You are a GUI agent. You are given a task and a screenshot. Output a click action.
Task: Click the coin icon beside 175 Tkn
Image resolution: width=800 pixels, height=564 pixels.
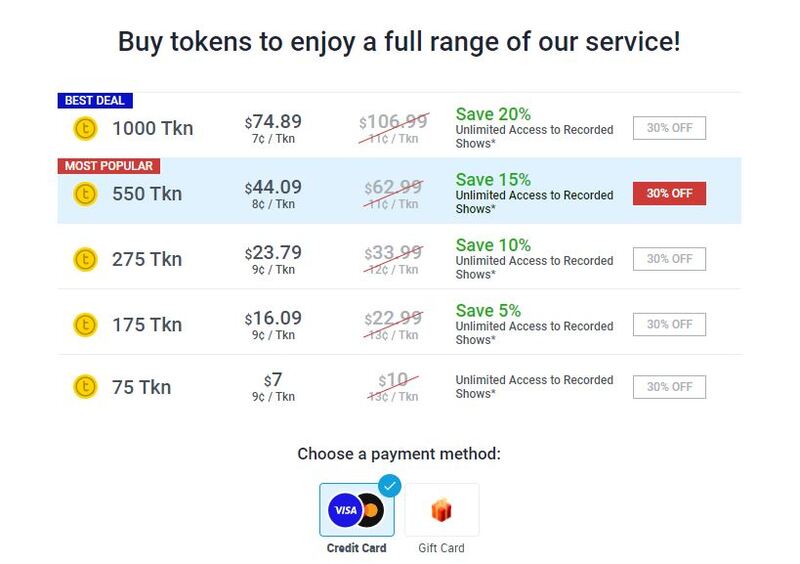tap(85, 325)
